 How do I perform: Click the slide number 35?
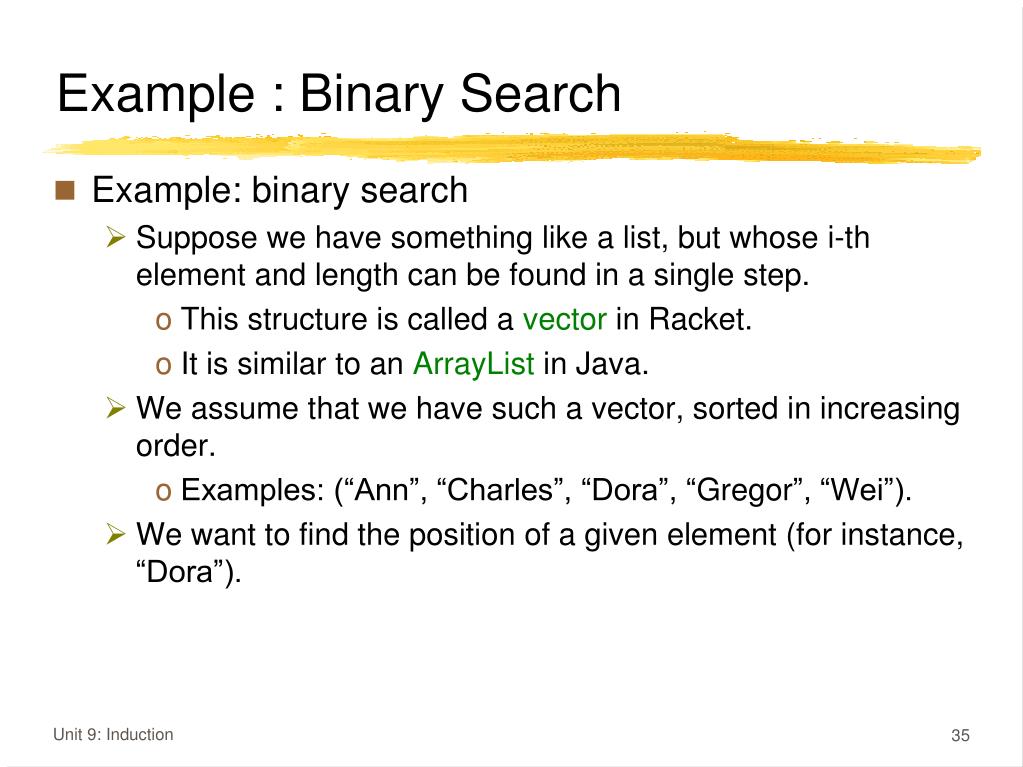pyautogui.click(x=960, y=735)
